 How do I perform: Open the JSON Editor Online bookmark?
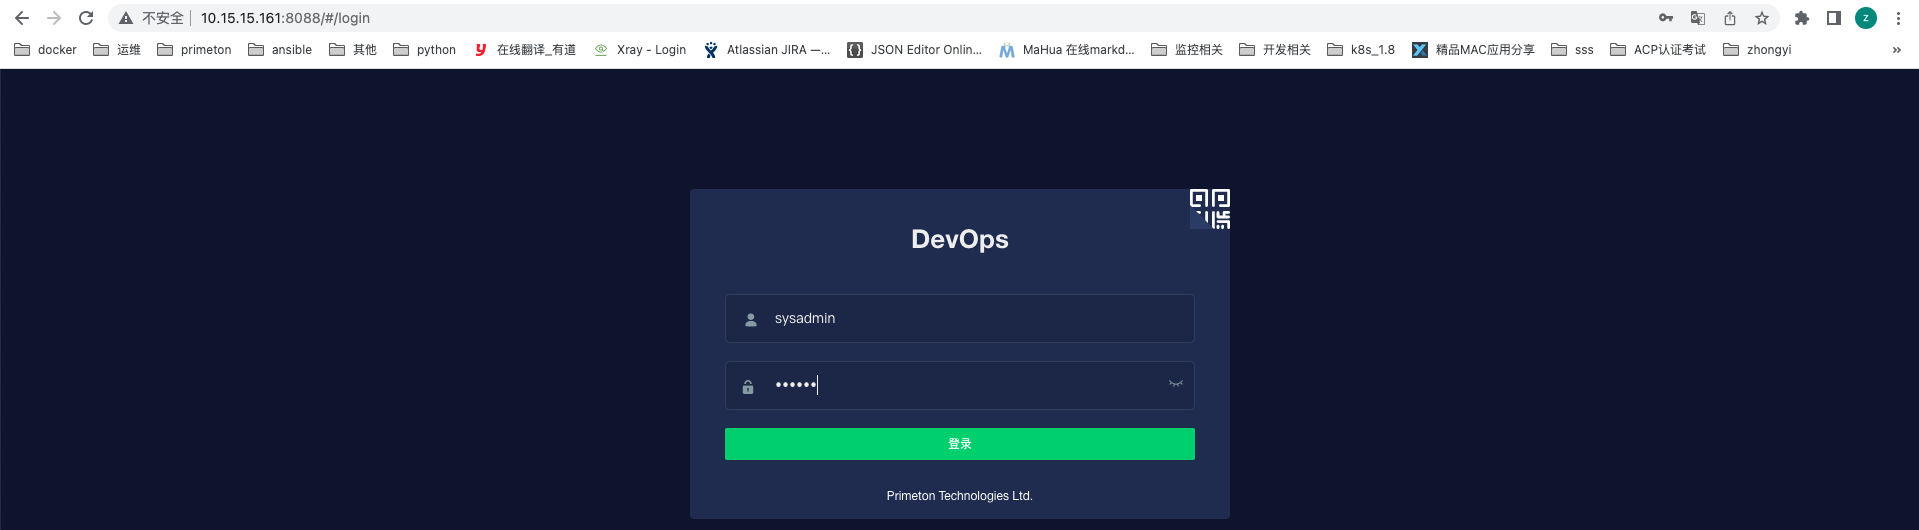click(915, 49)
